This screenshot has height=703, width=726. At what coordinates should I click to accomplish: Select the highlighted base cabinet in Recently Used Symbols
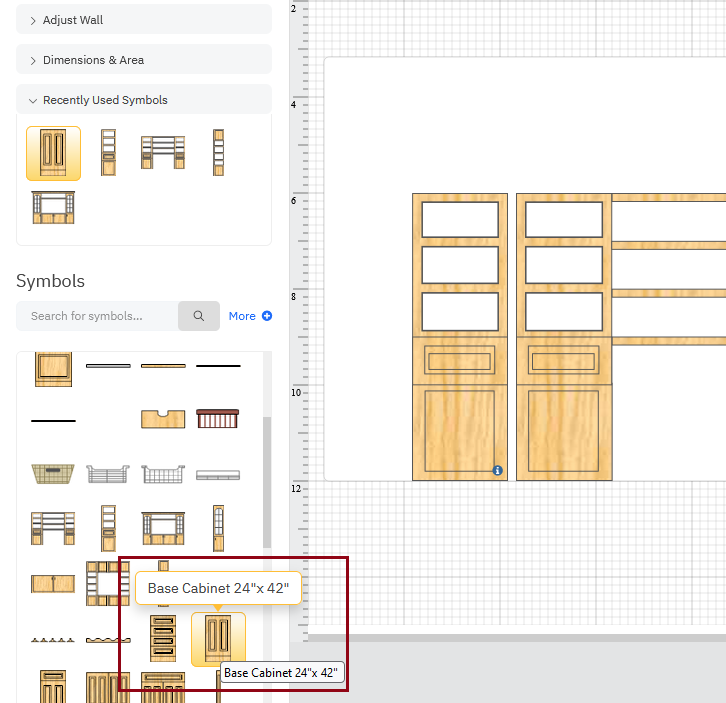click(53, 153)
